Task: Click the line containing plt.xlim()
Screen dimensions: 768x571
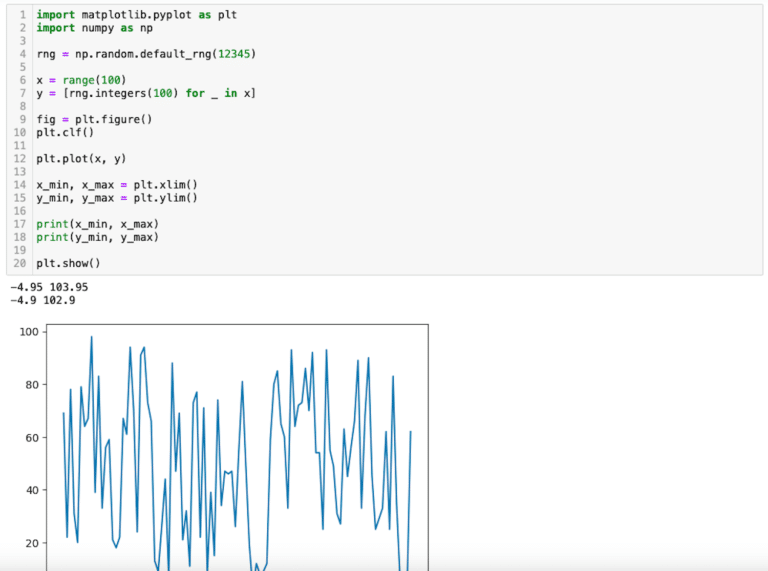Action: click(117, 185)
